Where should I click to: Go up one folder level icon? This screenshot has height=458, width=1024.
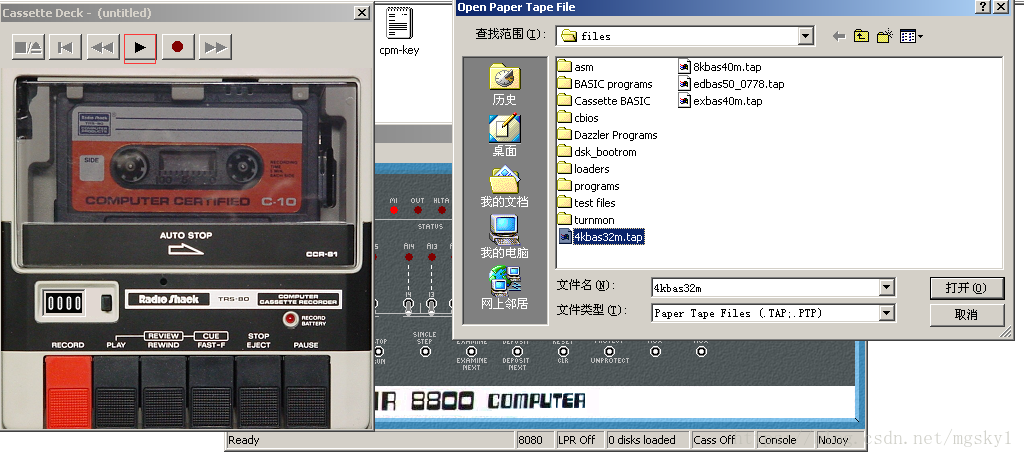[x=861, y=36]
